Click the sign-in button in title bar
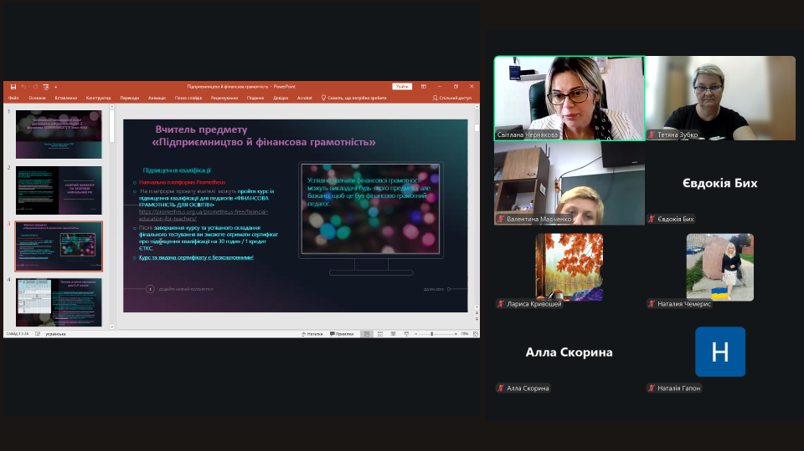The height and width of the screenshot is (451, 804). [402, 87]
